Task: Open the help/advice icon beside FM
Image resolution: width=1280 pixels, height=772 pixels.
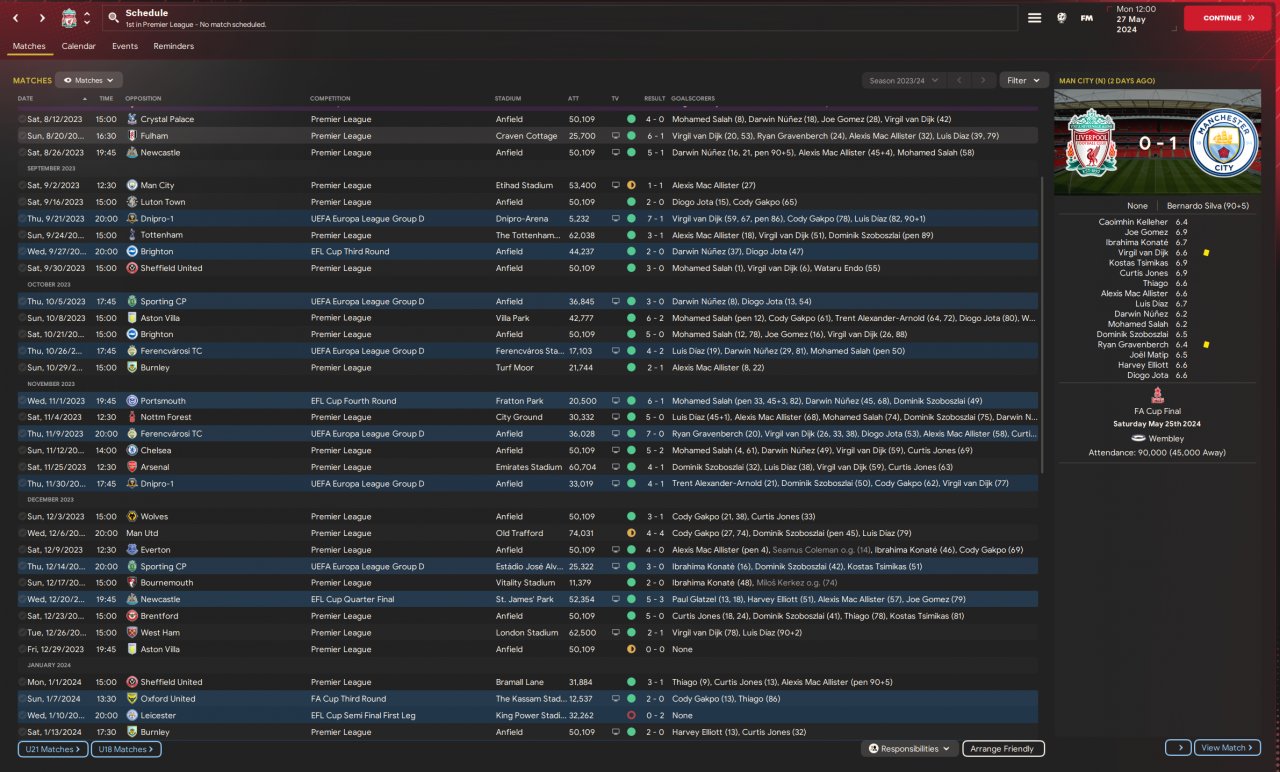Action: click(1061, 18)
